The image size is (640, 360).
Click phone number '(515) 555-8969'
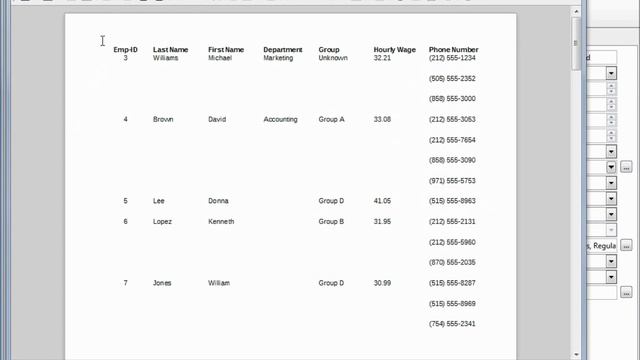coord(452,304)
